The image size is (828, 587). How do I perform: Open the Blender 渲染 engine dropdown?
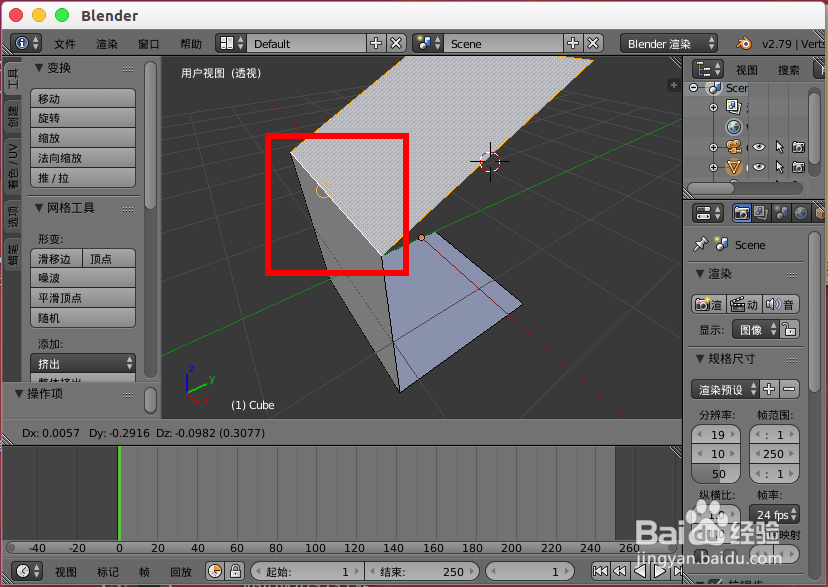click(668, 43)
